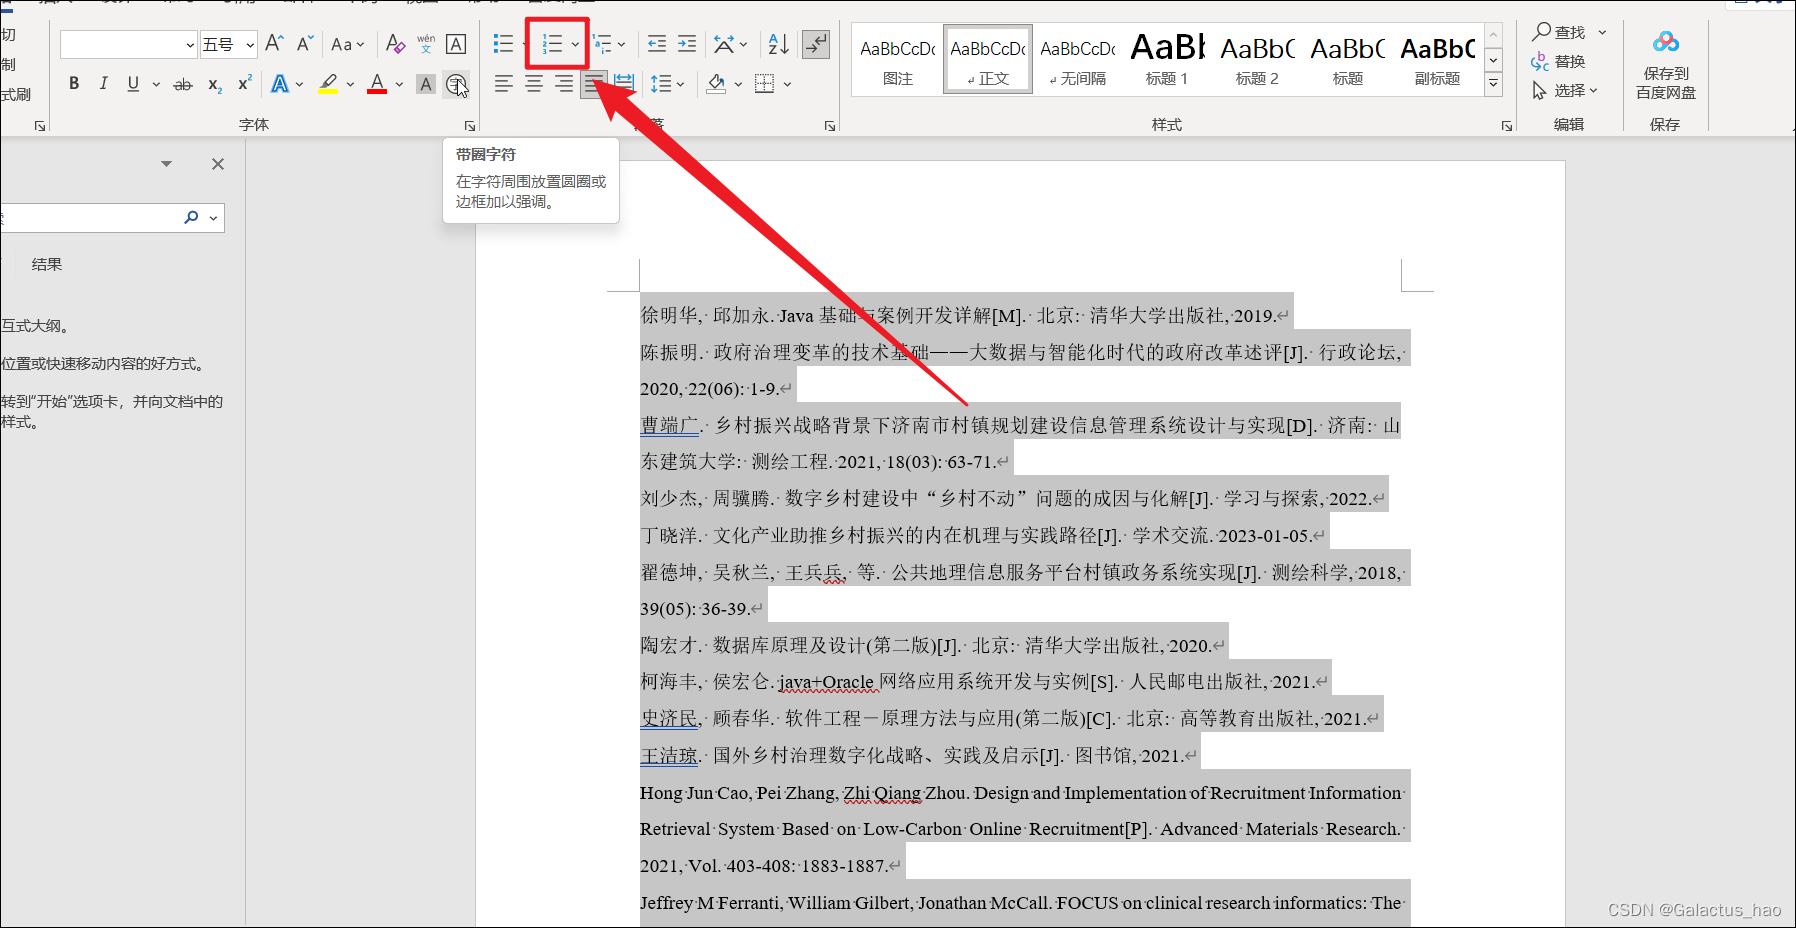The width and height of the screenshot is (1796, 928).
Task: Open clipboard pane launcher
Action: click(40, 126)
